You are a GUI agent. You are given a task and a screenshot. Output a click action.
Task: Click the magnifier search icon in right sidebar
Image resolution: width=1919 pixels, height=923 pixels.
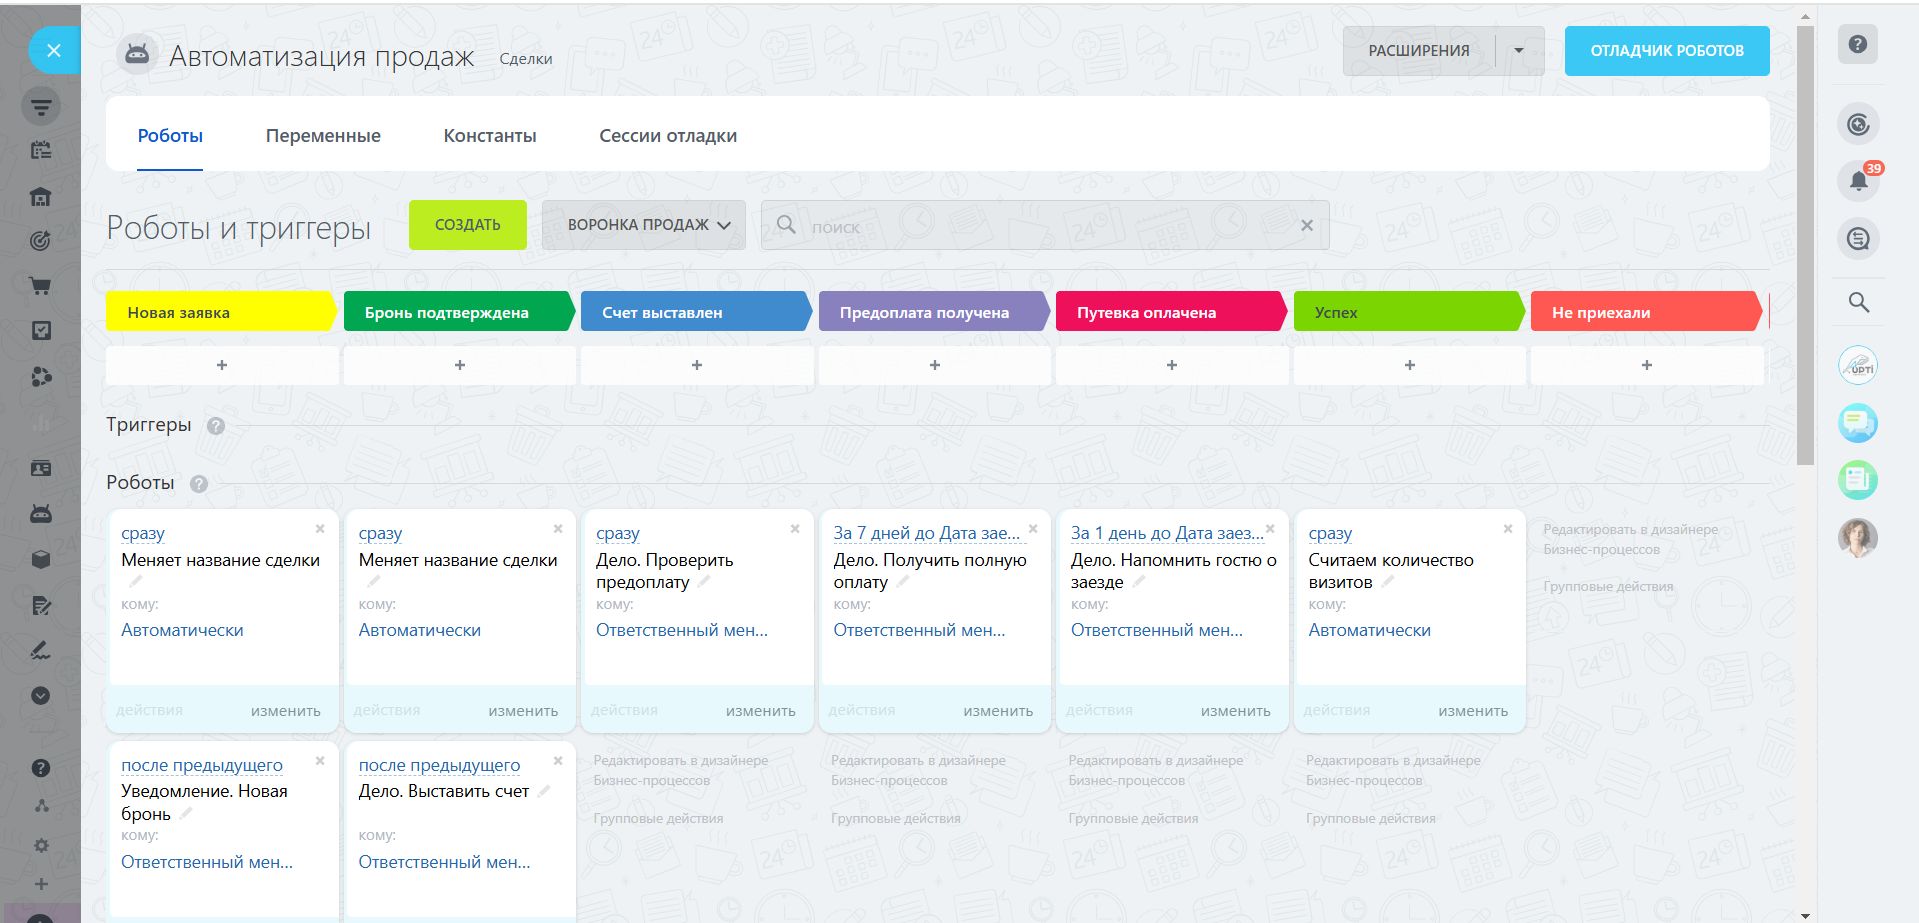point(1858,302)
